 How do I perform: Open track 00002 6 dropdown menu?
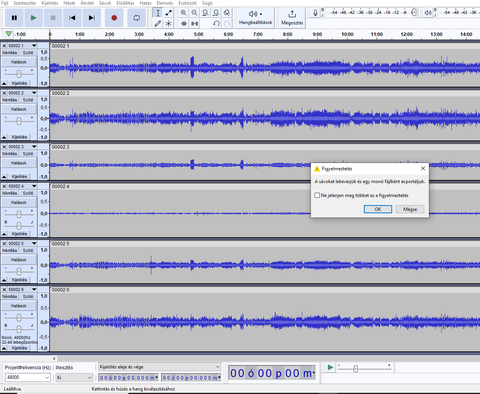tap(34, 289)
